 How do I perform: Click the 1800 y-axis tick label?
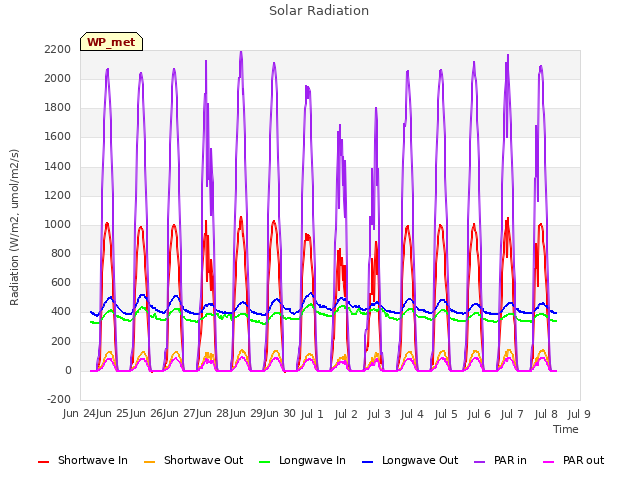(58, 108)
